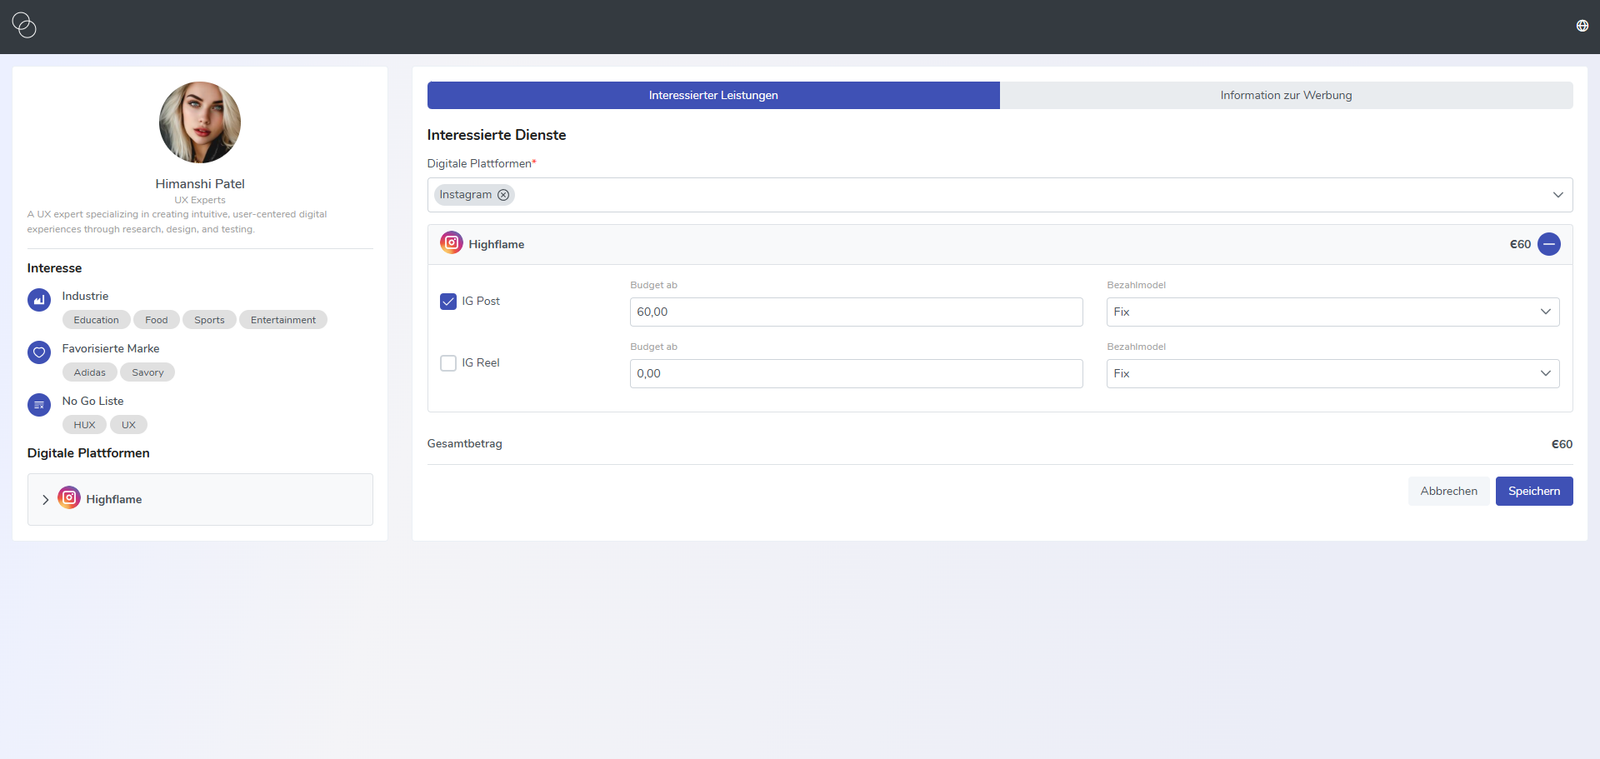
Task: Switch to the Interessierter Leistungen tab
Action: [713, 95]
